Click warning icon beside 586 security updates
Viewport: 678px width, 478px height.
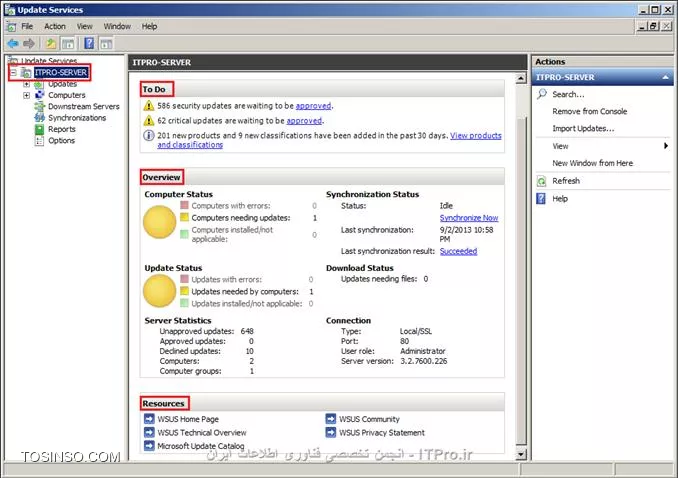[149, 106]
